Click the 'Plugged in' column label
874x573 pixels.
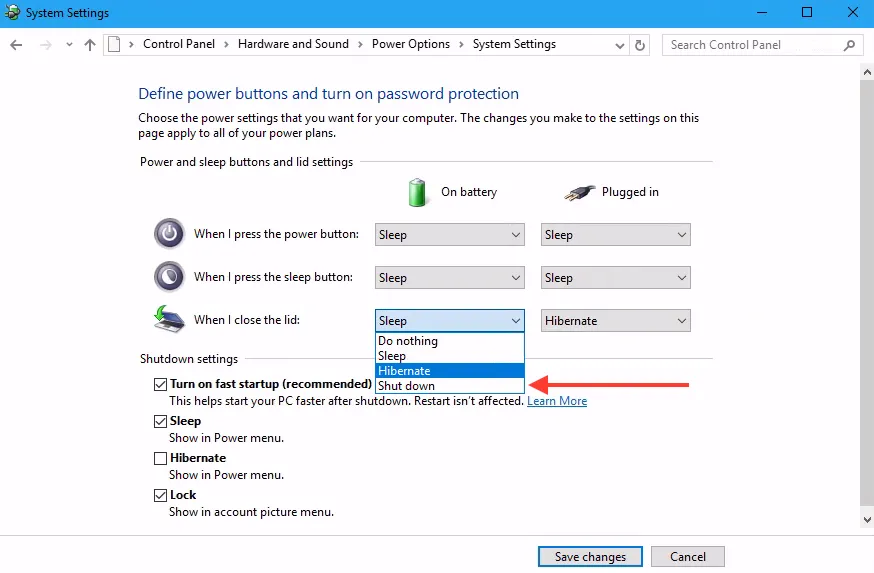pos(630,192)
